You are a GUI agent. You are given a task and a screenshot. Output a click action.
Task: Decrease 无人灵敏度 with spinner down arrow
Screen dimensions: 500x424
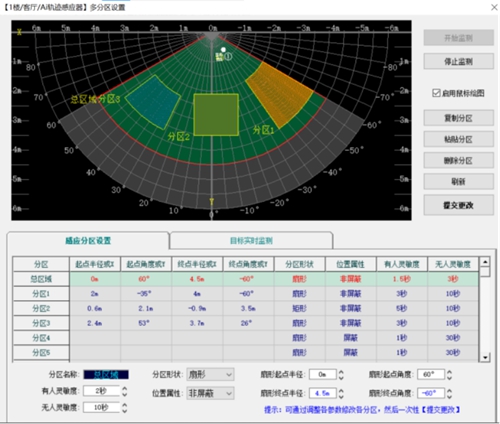click(125, 410)
